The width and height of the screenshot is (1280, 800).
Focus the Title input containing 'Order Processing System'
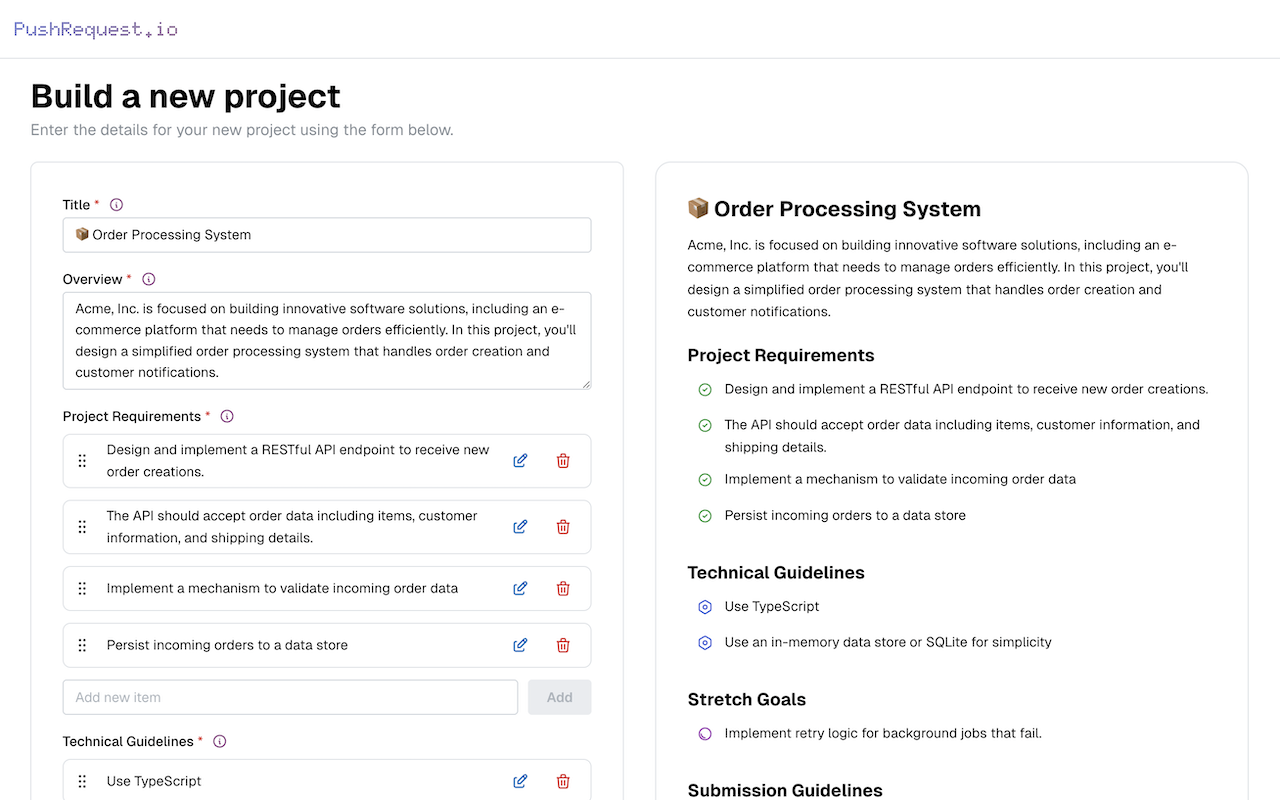(x=327, y=235)
